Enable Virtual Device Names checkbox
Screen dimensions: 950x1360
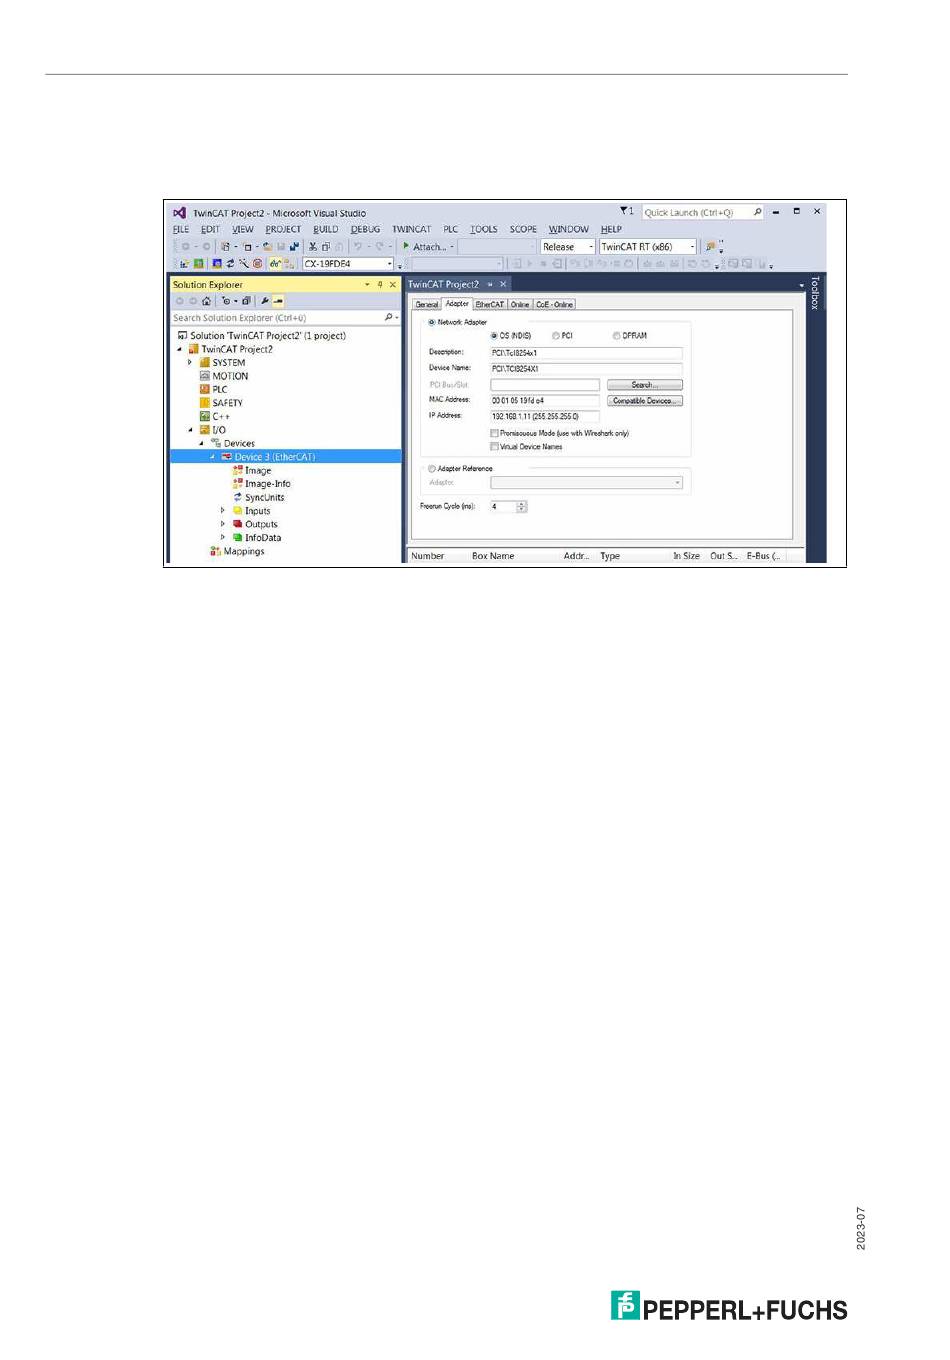(x=494, y=447)
